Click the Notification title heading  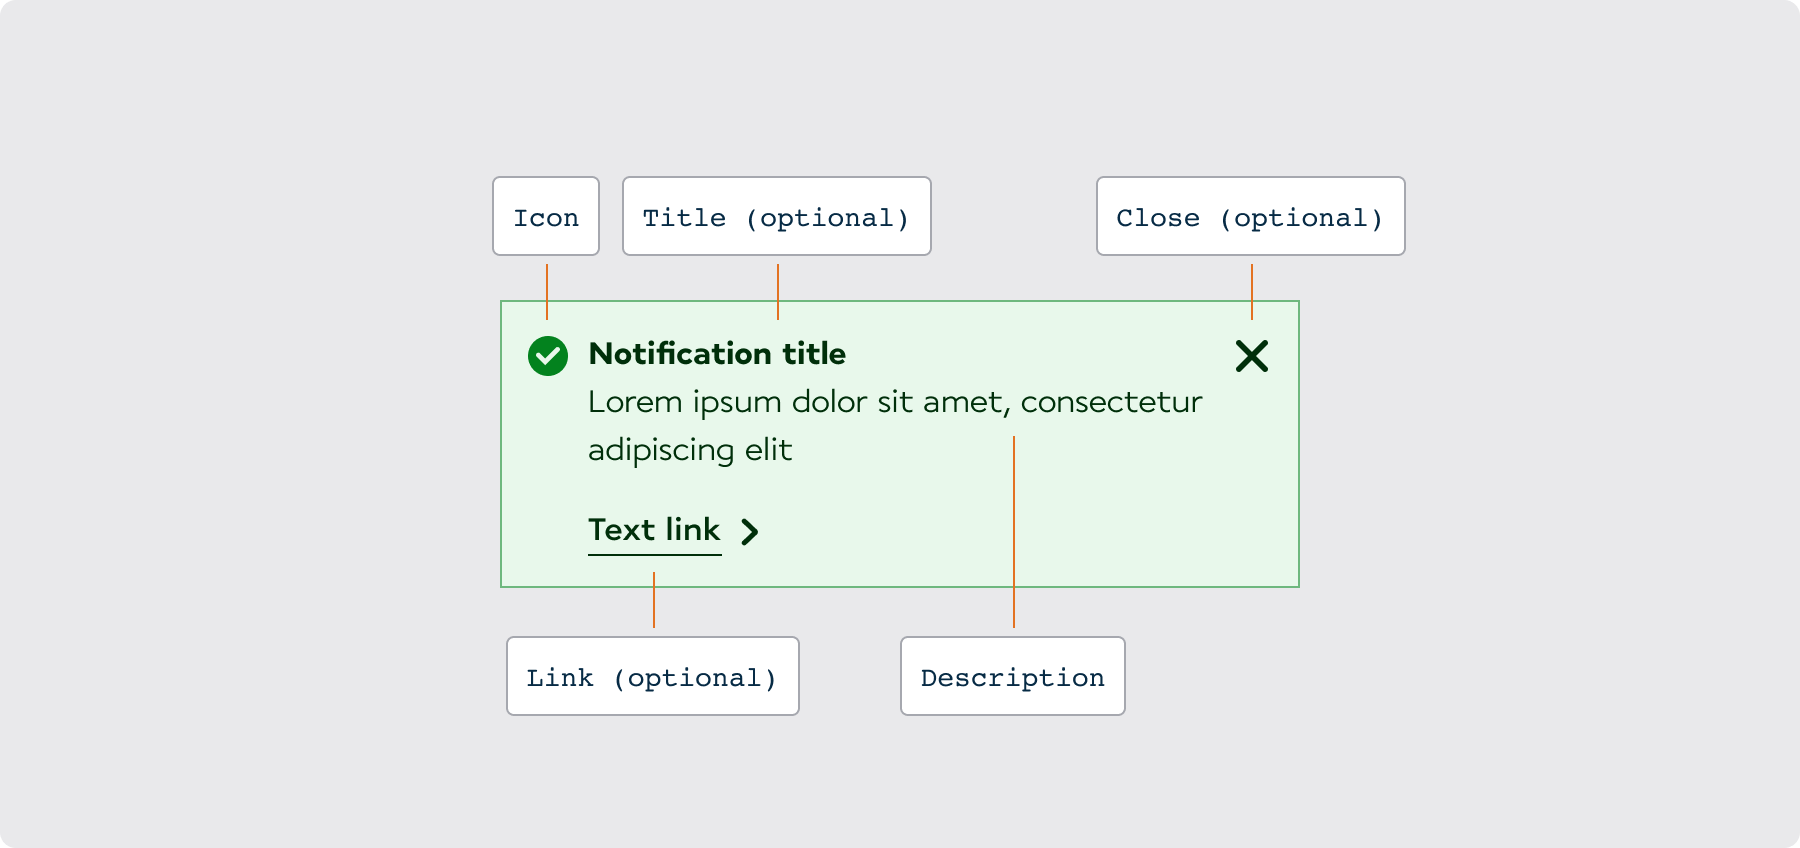pyautogui.click(x=717, y=354)
